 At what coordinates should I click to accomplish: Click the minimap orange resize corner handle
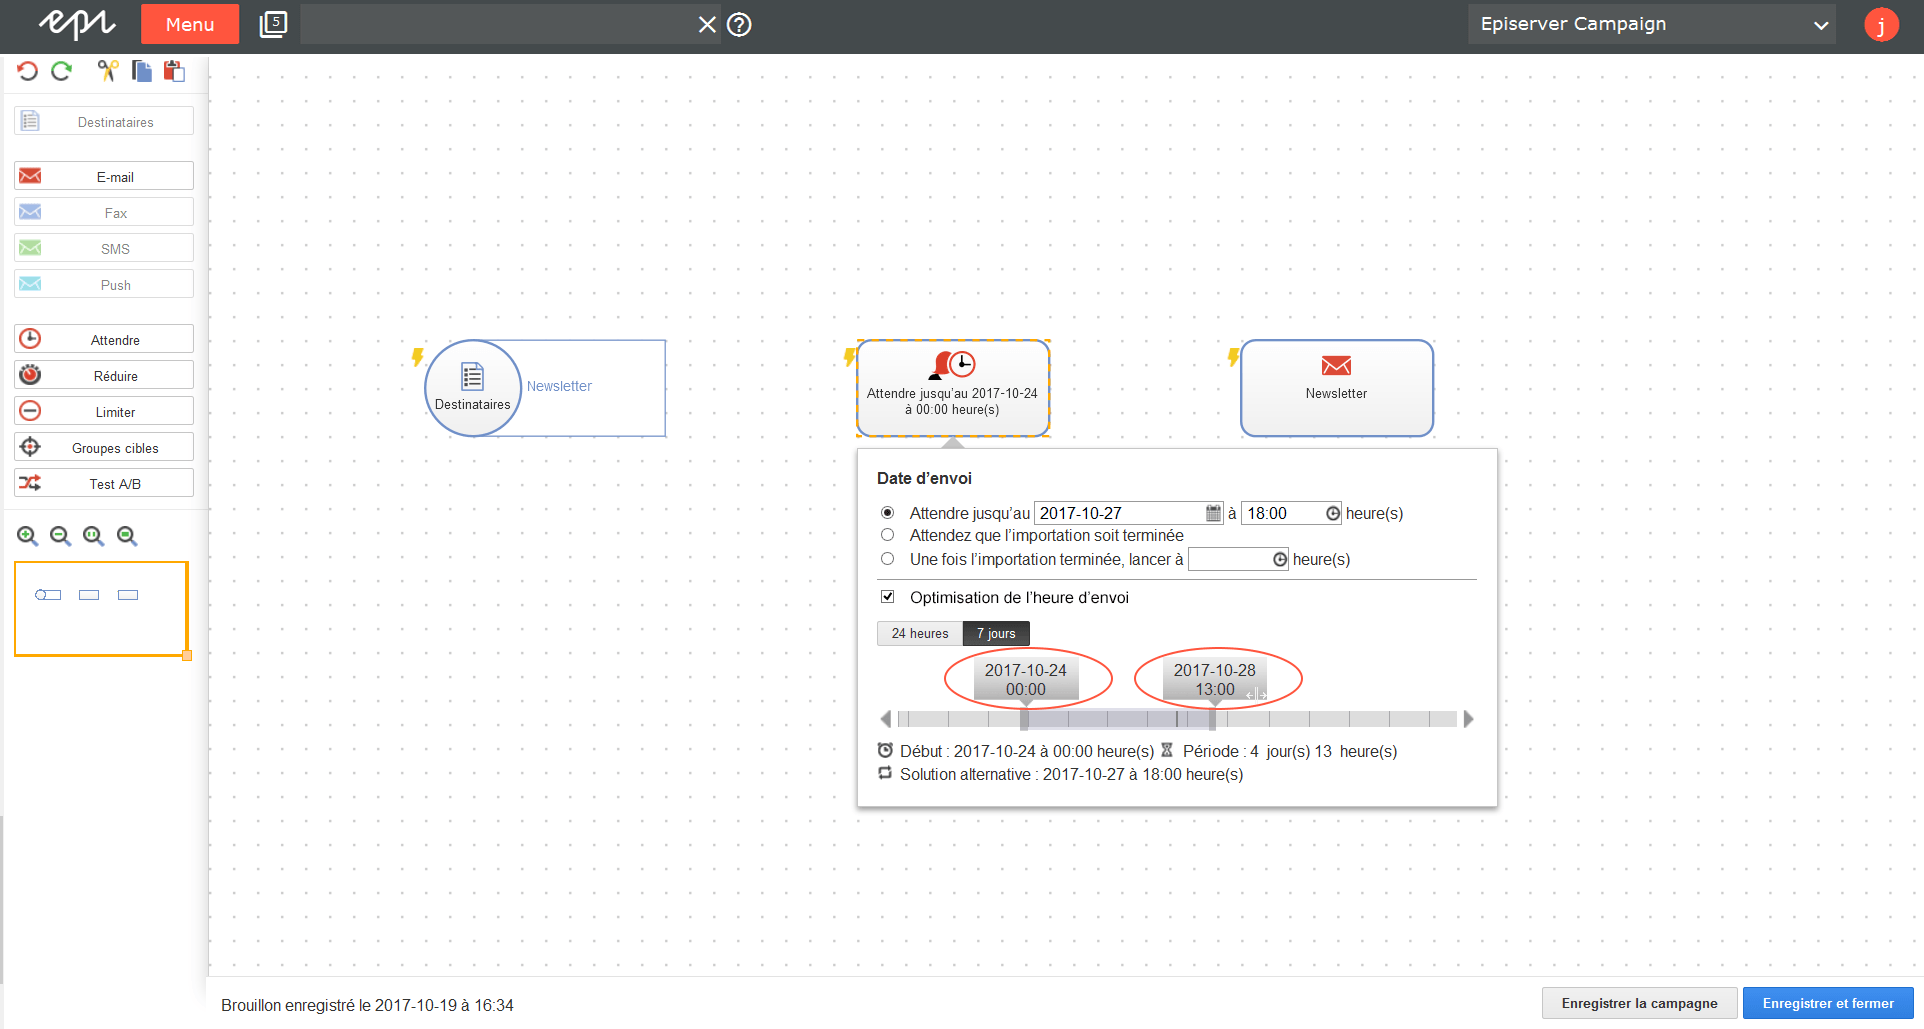point(187,656)
